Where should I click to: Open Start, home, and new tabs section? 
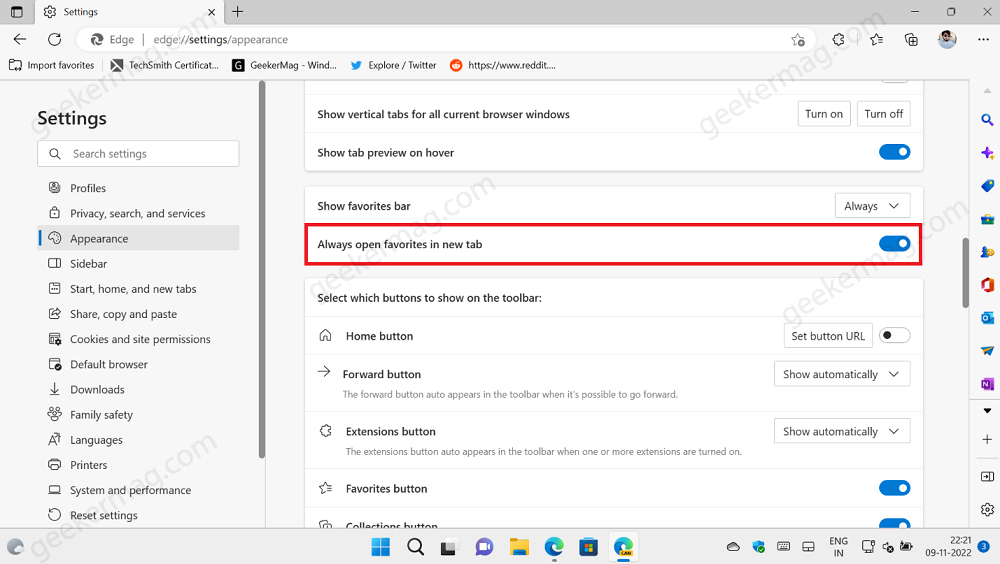click(138, 288)
